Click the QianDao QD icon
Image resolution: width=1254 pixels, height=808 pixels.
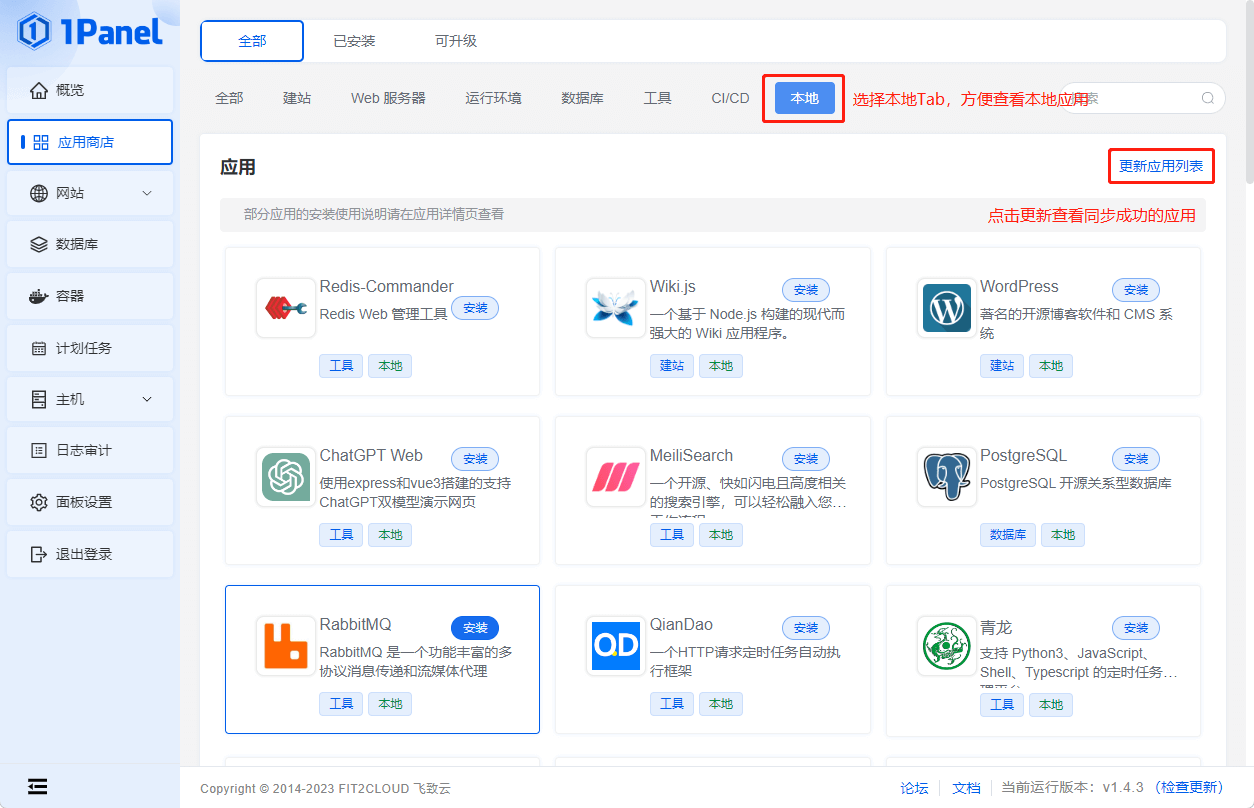(x=616, y=646)
